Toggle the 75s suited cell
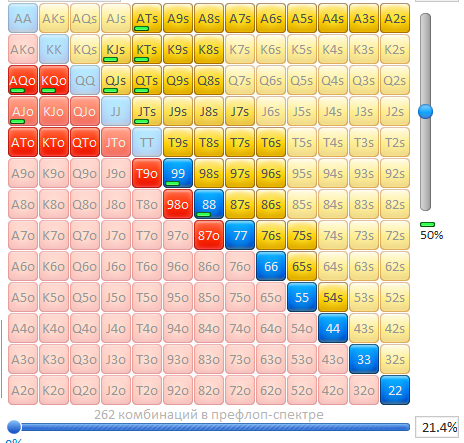The width and height of the screenshot is (464, 443). pyautogui.click(x=302, y=235)
